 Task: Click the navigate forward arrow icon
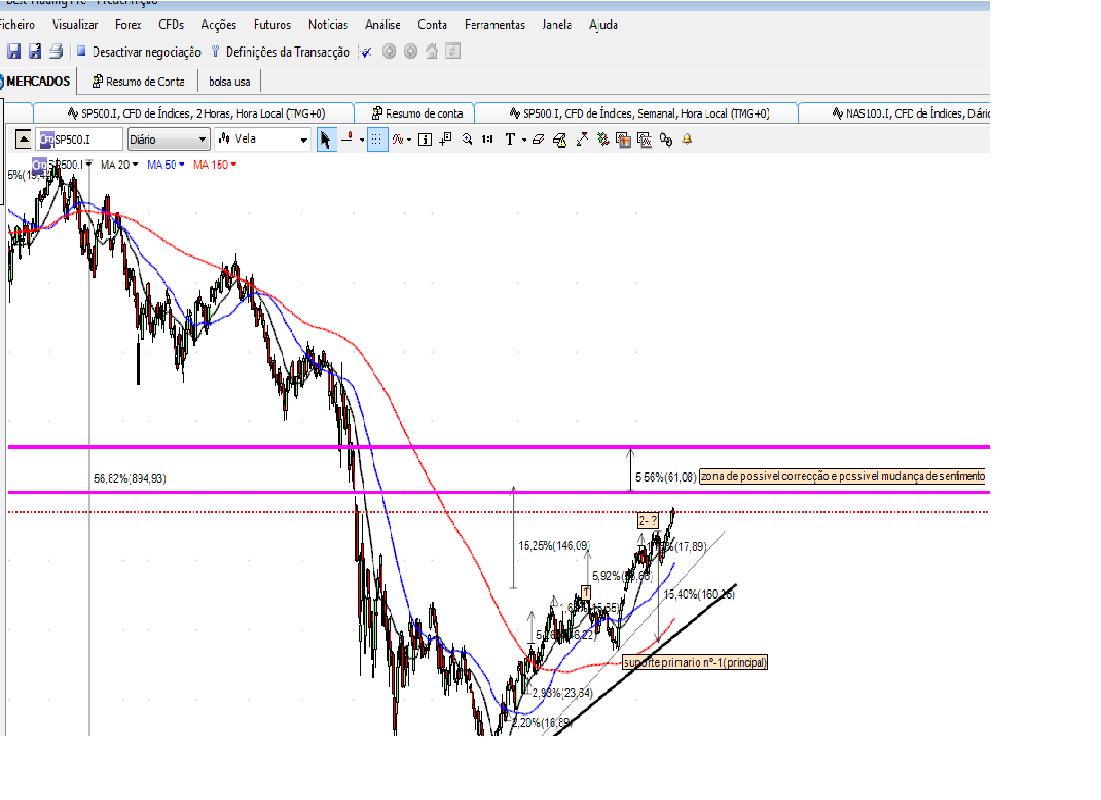411,51
